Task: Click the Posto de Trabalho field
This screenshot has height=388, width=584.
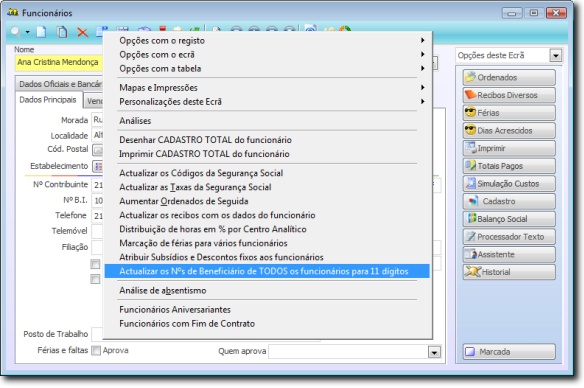Action: 97,334
